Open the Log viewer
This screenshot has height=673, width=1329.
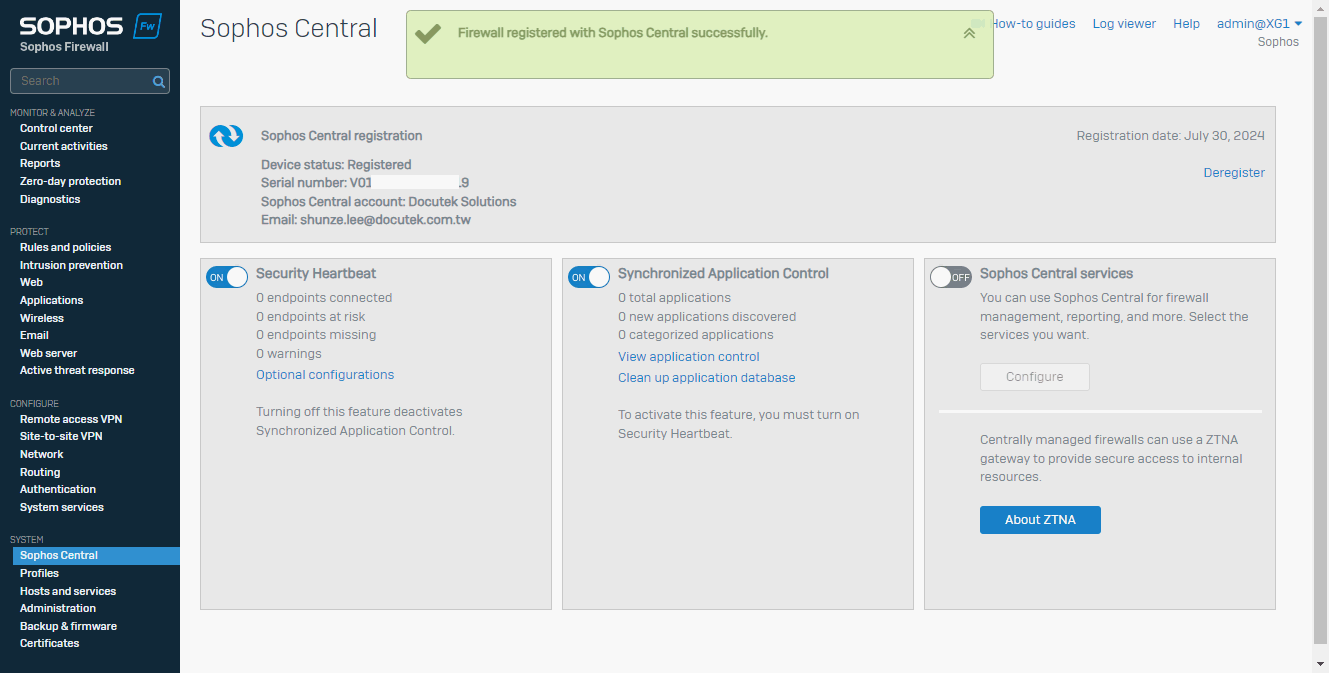click(1124, 24)
